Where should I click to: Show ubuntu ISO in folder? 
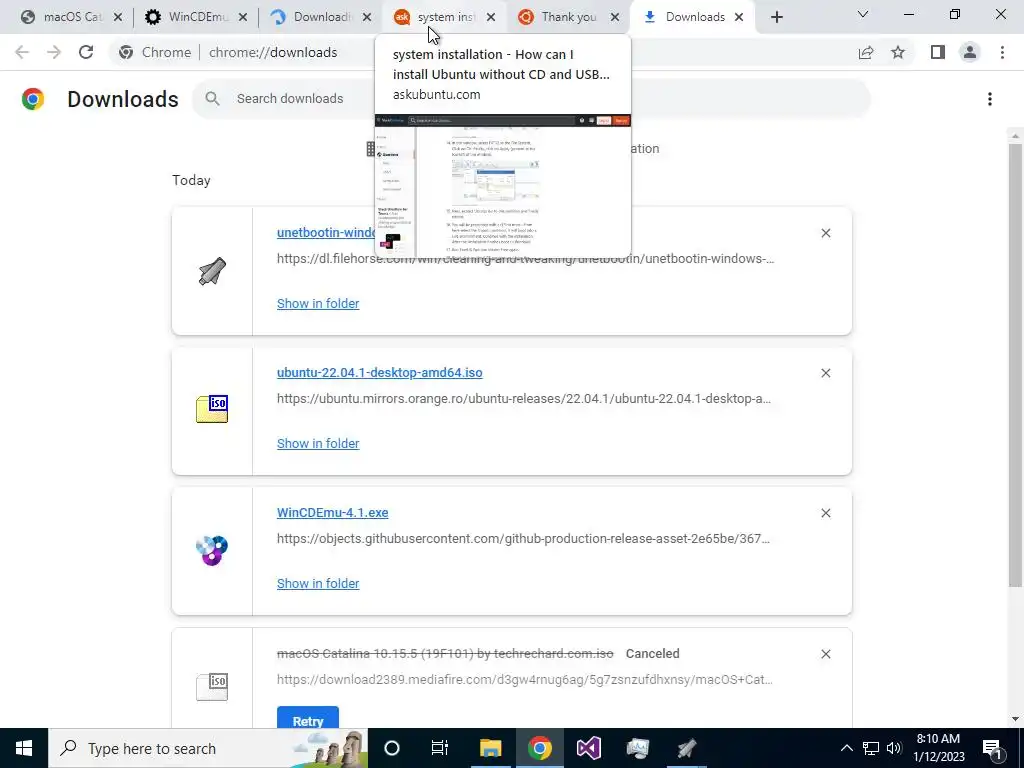click(x=318, y=443)
